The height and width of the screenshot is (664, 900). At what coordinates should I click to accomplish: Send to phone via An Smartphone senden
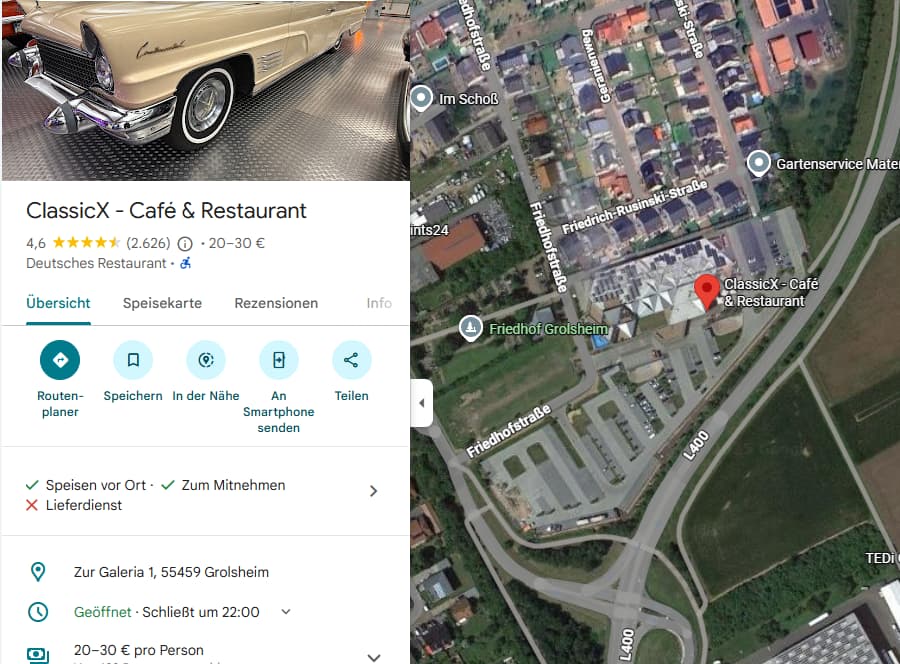(x=279, y=360)
